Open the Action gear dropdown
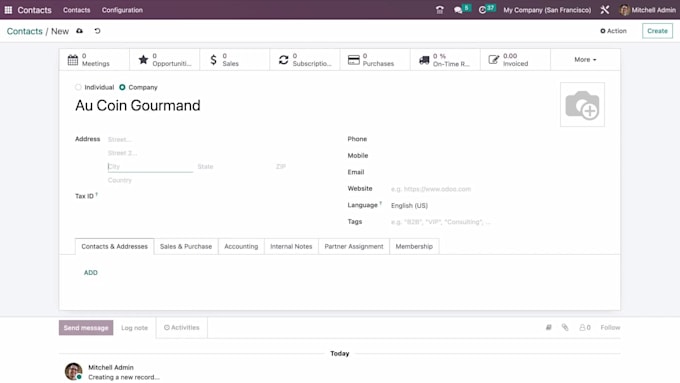680x383 pixels. coord(613,31)
